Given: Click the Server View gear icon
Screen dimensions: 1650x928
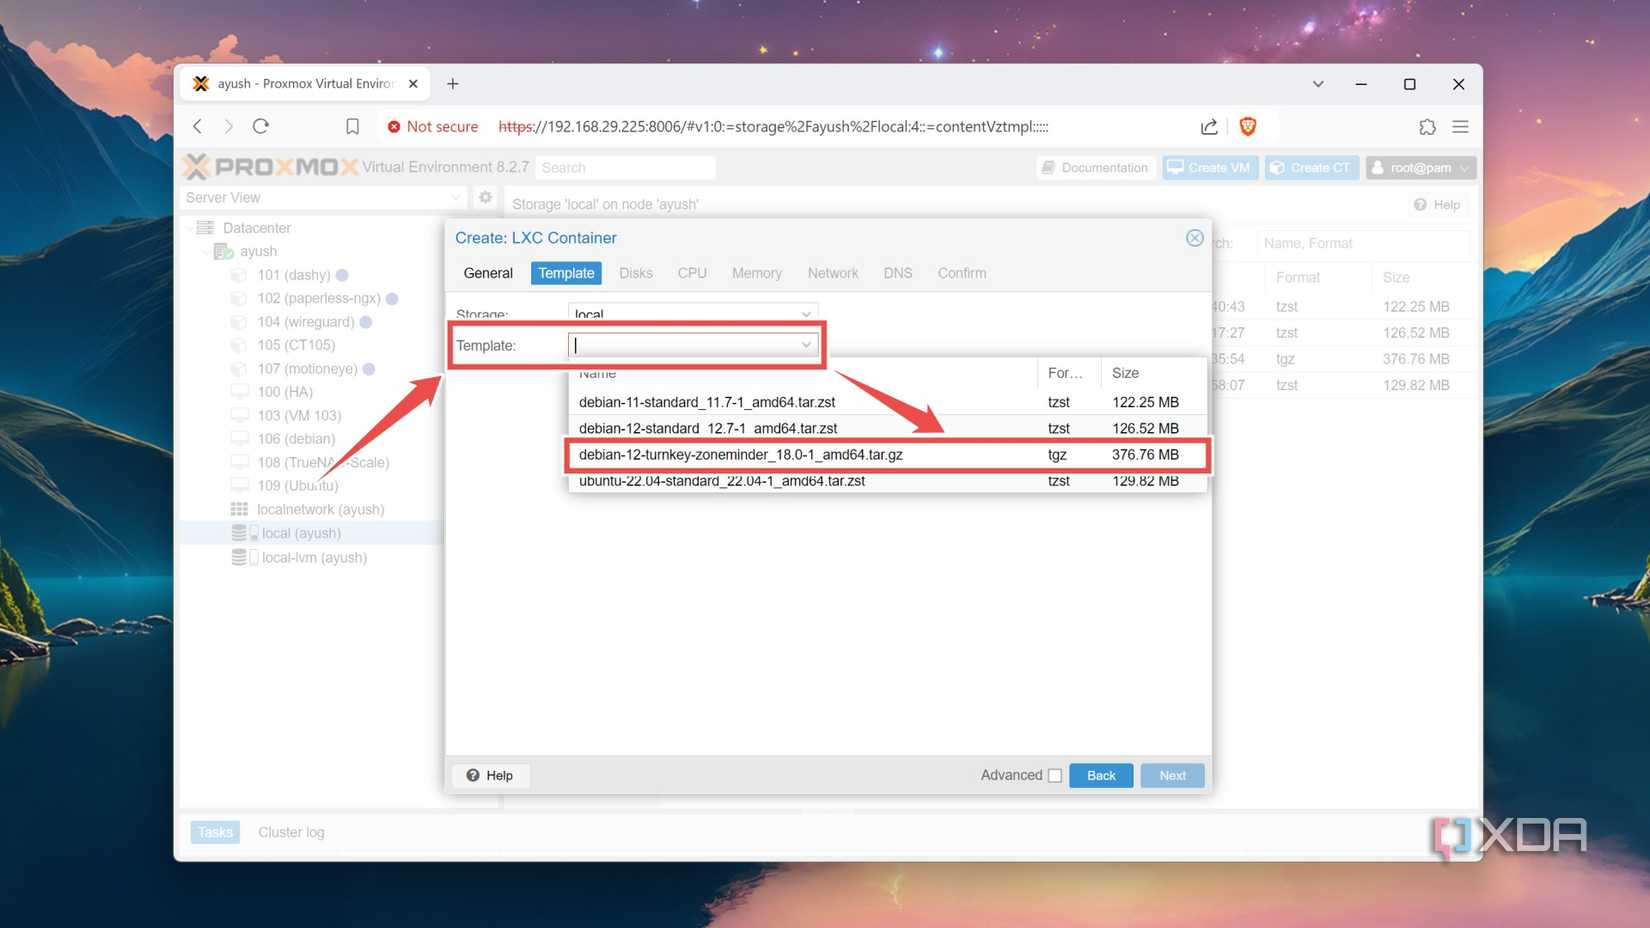Looking at the screenshot, I should click(x=485, y=197).
